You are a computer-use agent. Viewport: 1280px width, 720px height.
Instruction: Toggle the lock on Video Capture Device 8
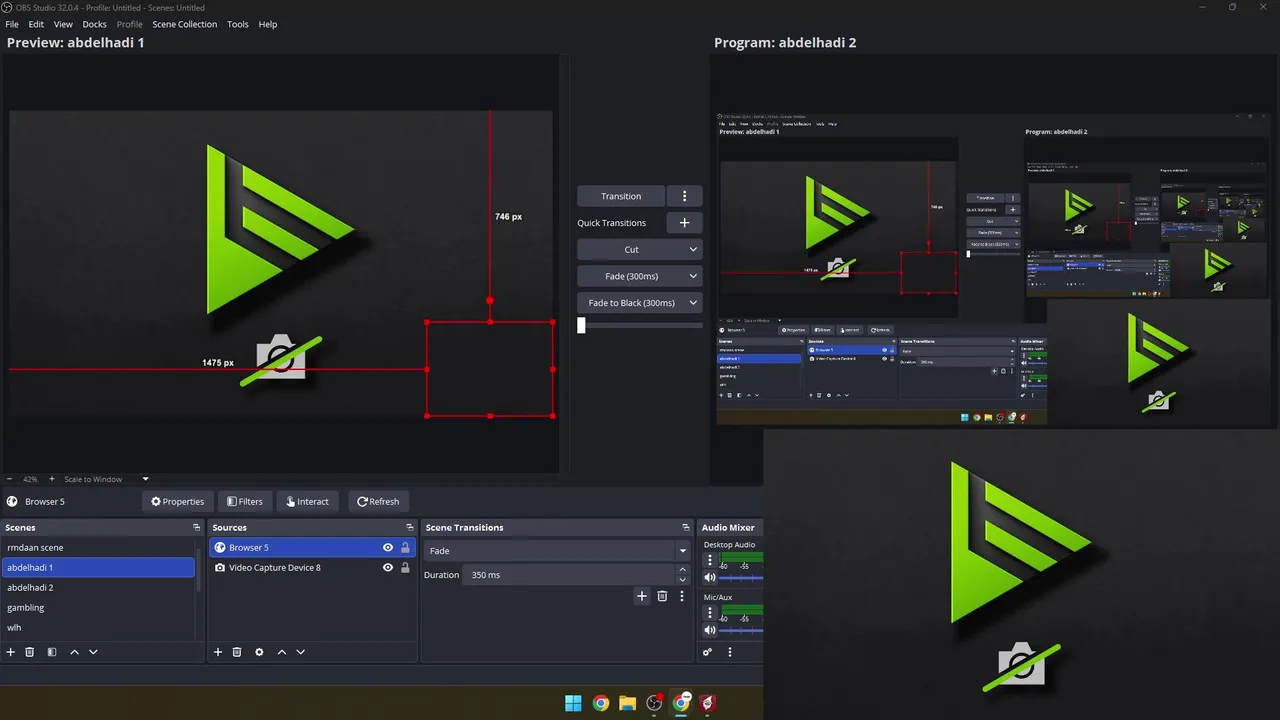pos(405,568)
